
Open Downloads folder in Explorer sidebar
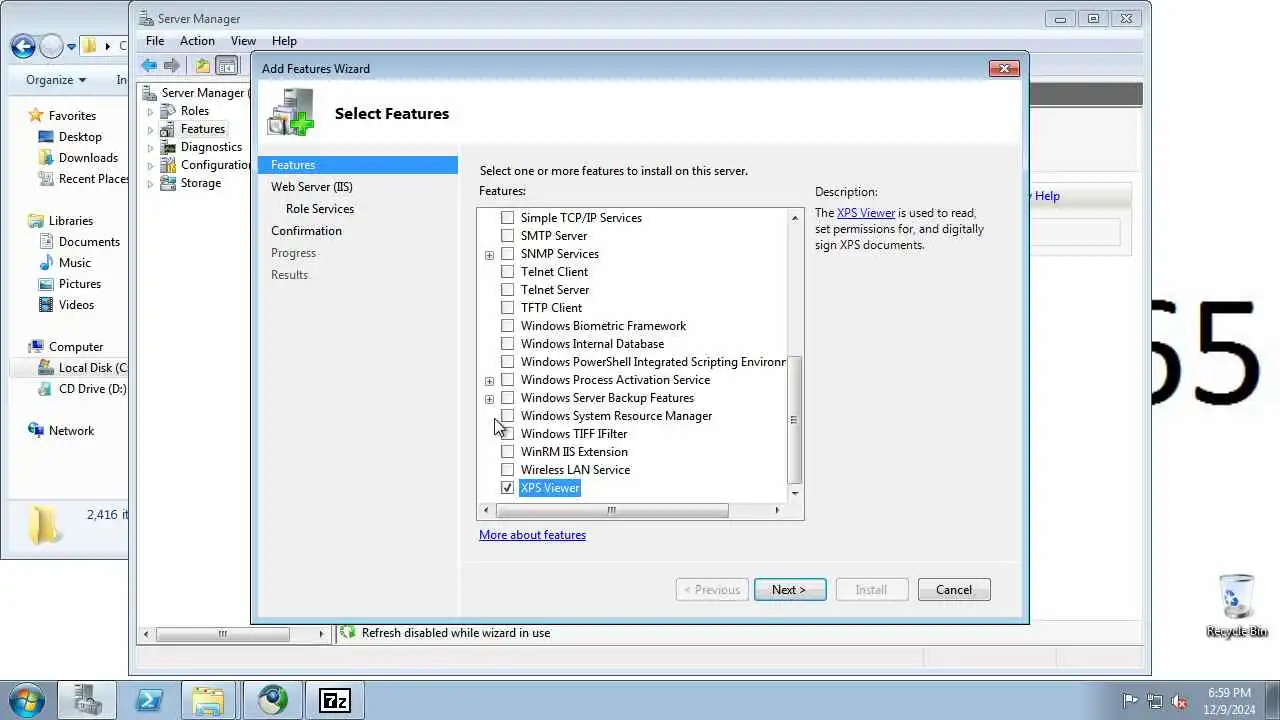[x=88, y=157]
